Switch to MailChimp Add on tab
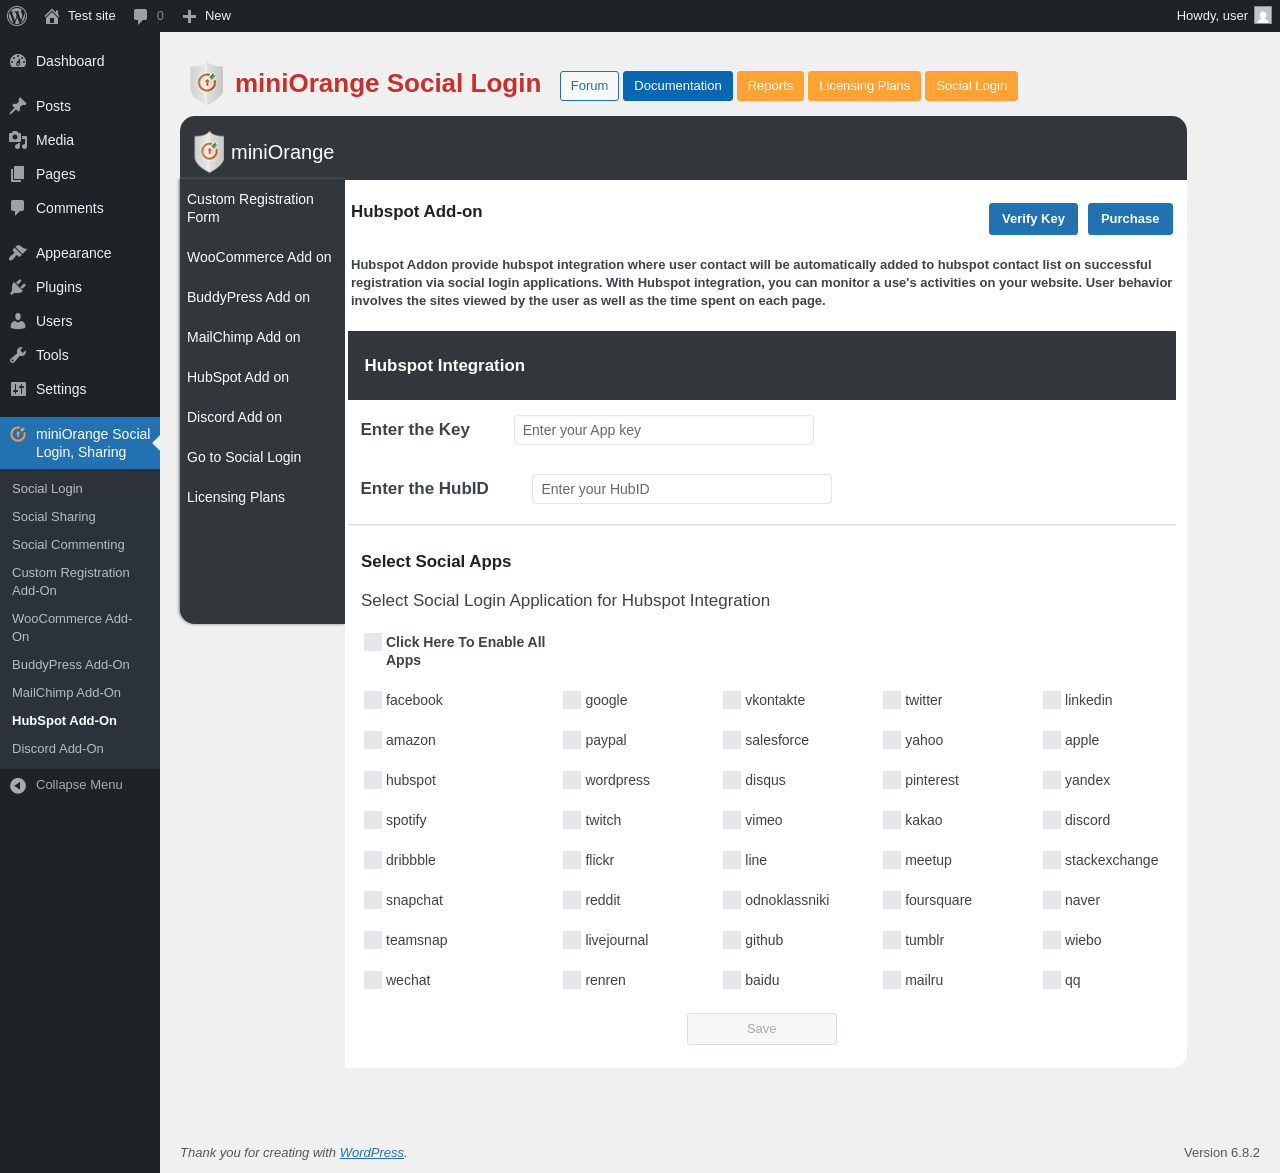1280x1173 pixels. (x=262, y=337)
